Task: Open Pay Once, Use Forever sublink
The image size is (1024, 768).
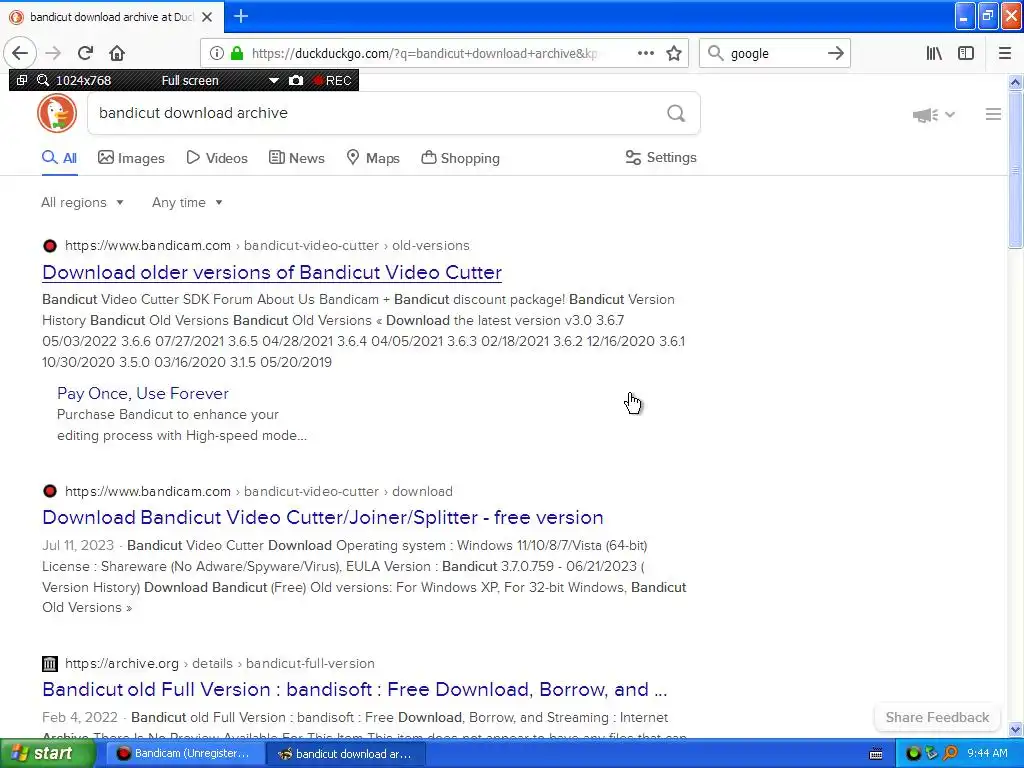Action: pyautogui.click(x=142, y=393)
